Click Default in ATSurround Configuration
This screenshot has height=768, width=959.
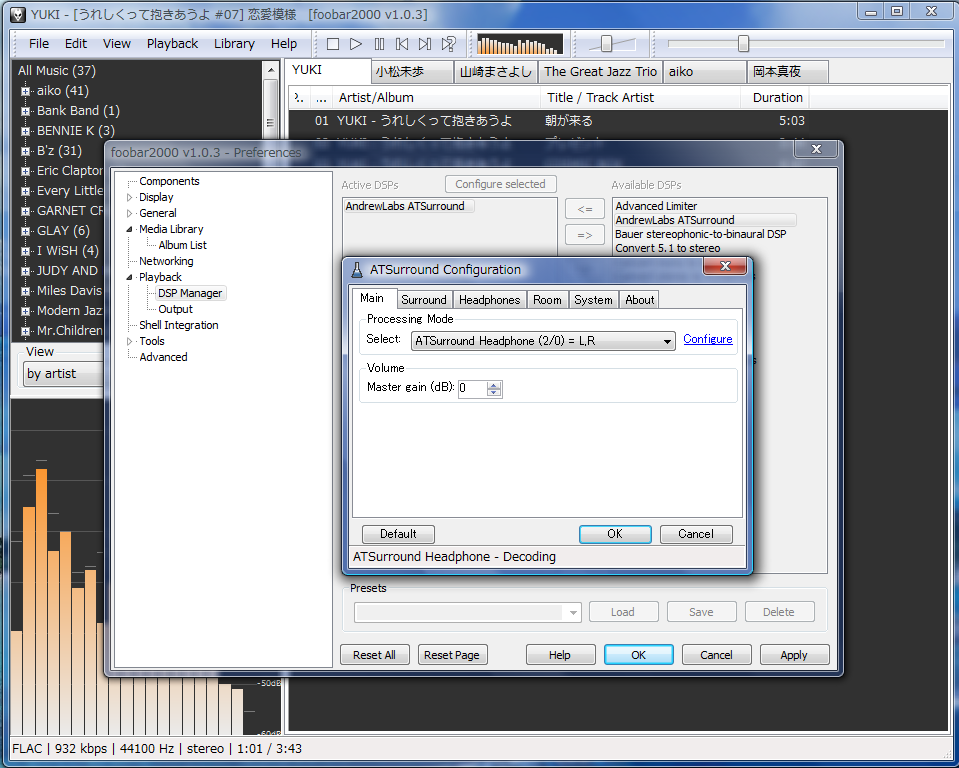point(398,534)
